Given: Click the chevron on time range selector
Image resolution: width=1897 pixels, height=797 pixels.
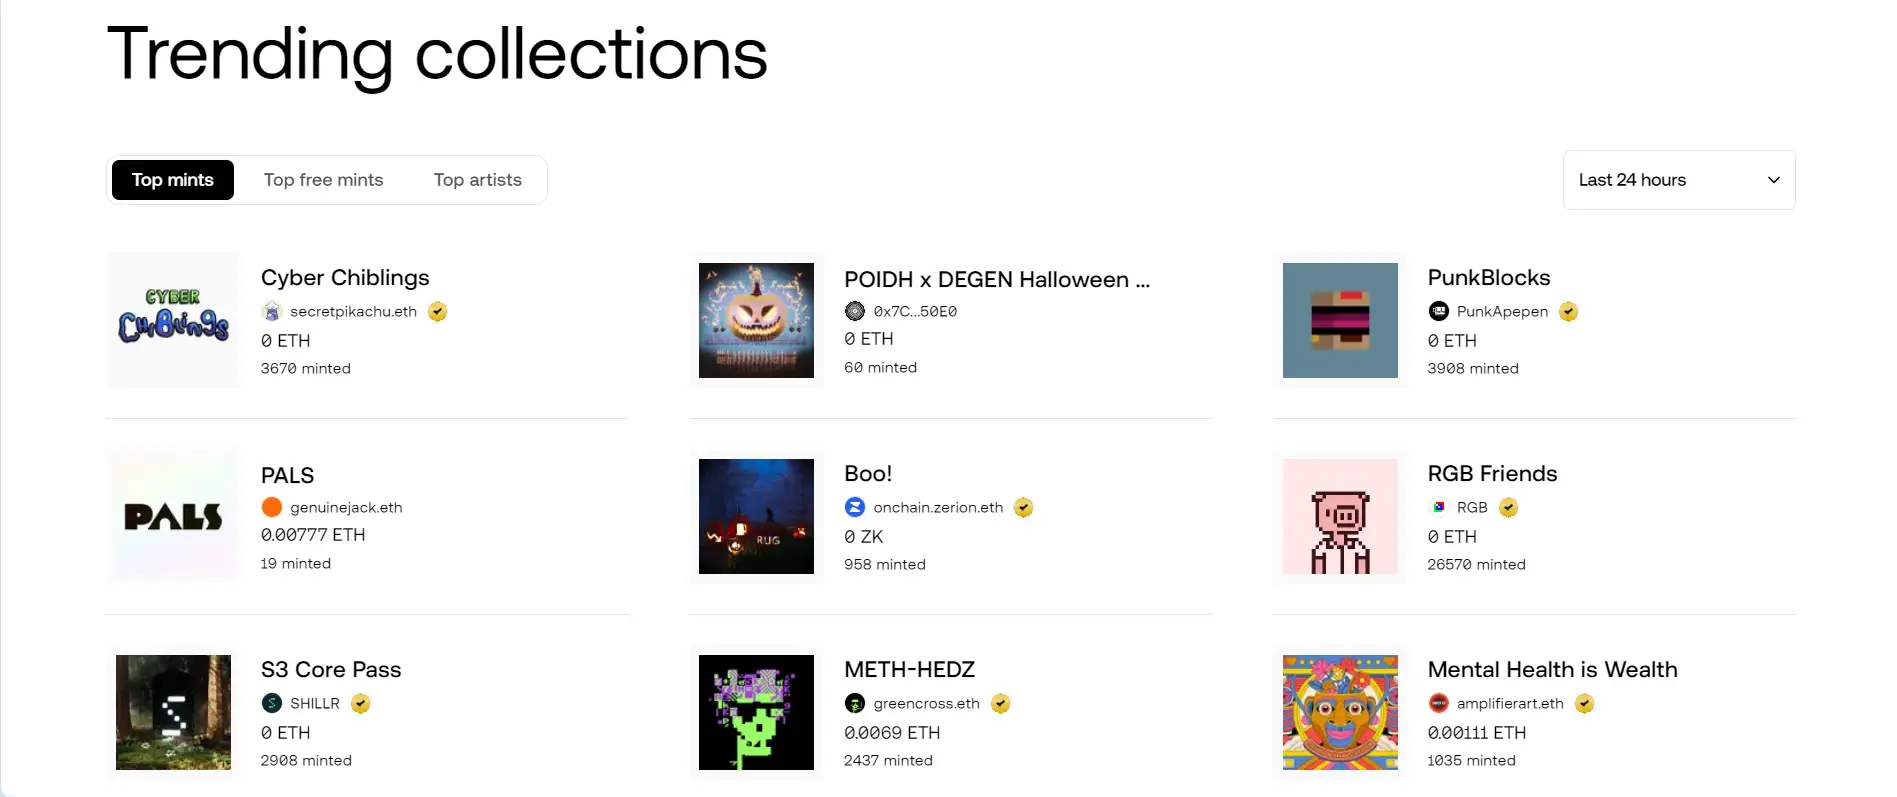Looking at the screenshot, I should click(1773, 180).
